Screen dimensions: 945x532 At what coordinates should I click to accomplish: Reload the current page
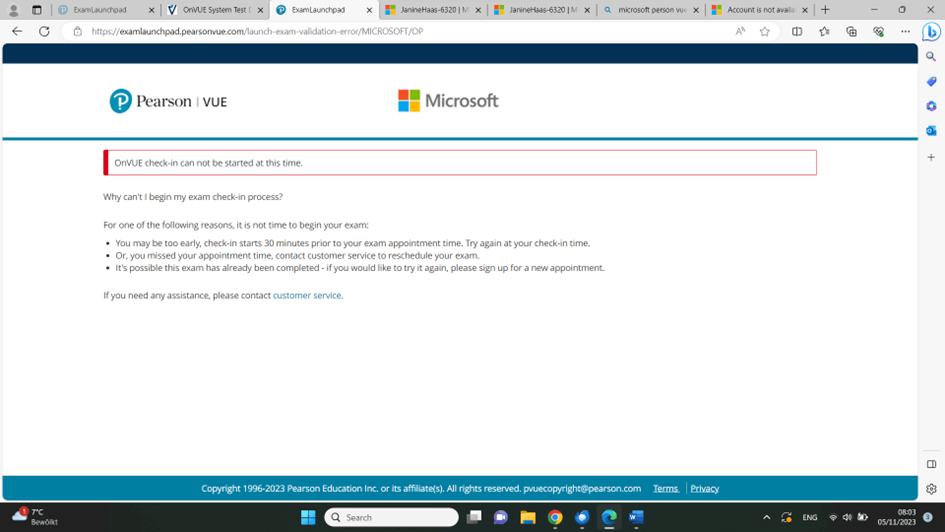pos(44,31)
